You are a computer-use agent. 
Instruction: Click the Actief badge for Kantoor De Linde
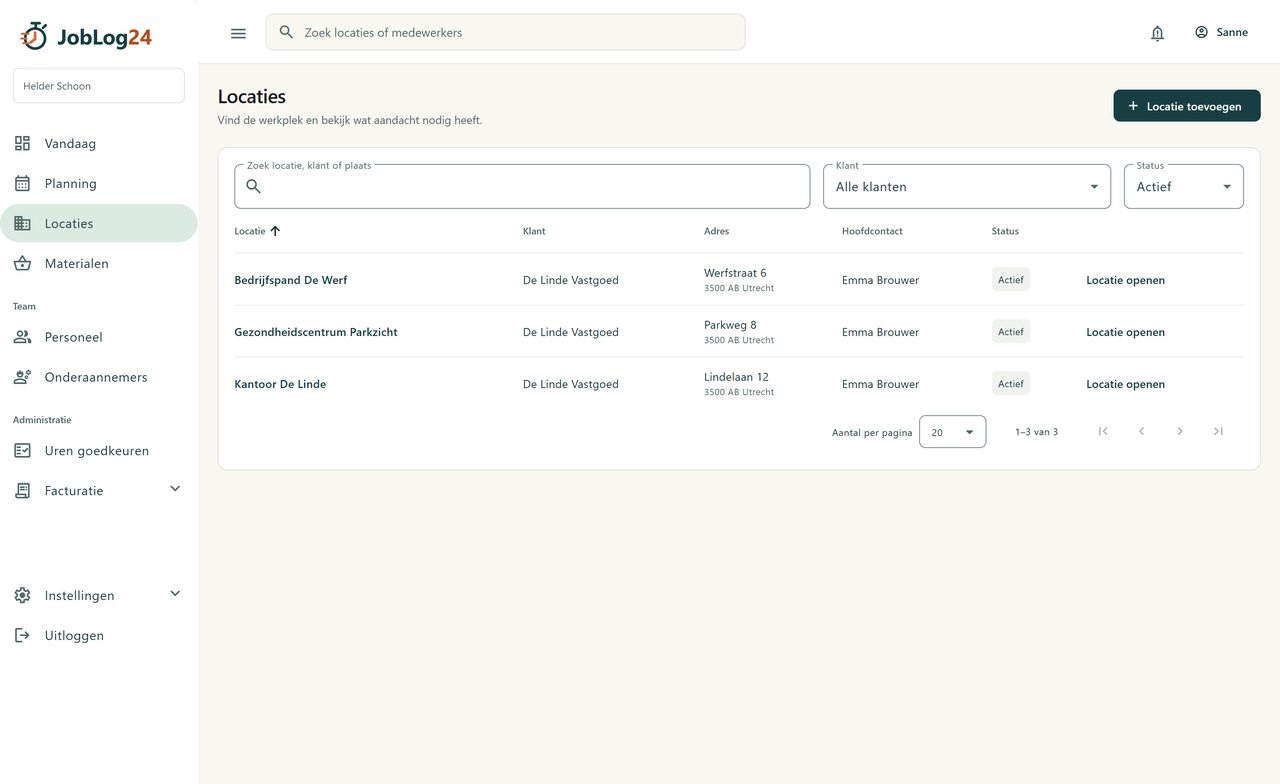point(1011,384)
